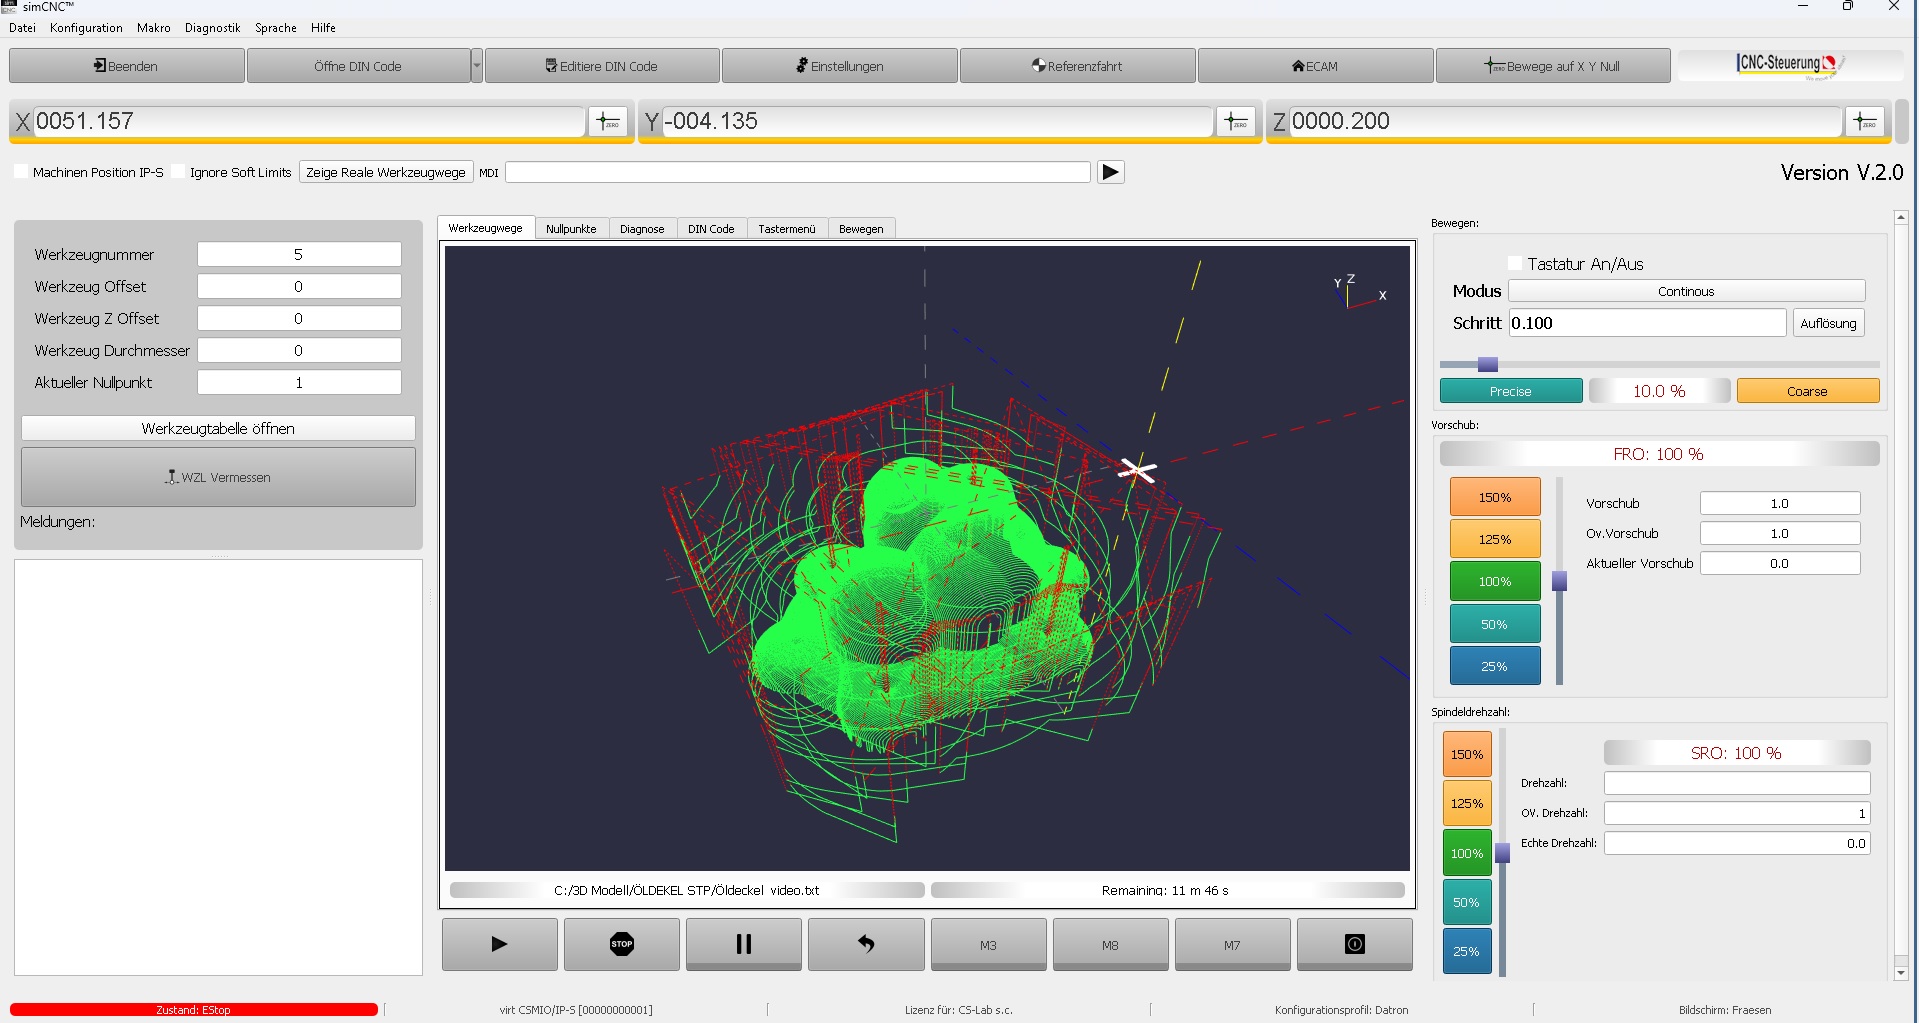The height and width of the screenshot is (1023, 1919).
Task: Switch to the DIN Code tab
Action: [x=711, y=228]
